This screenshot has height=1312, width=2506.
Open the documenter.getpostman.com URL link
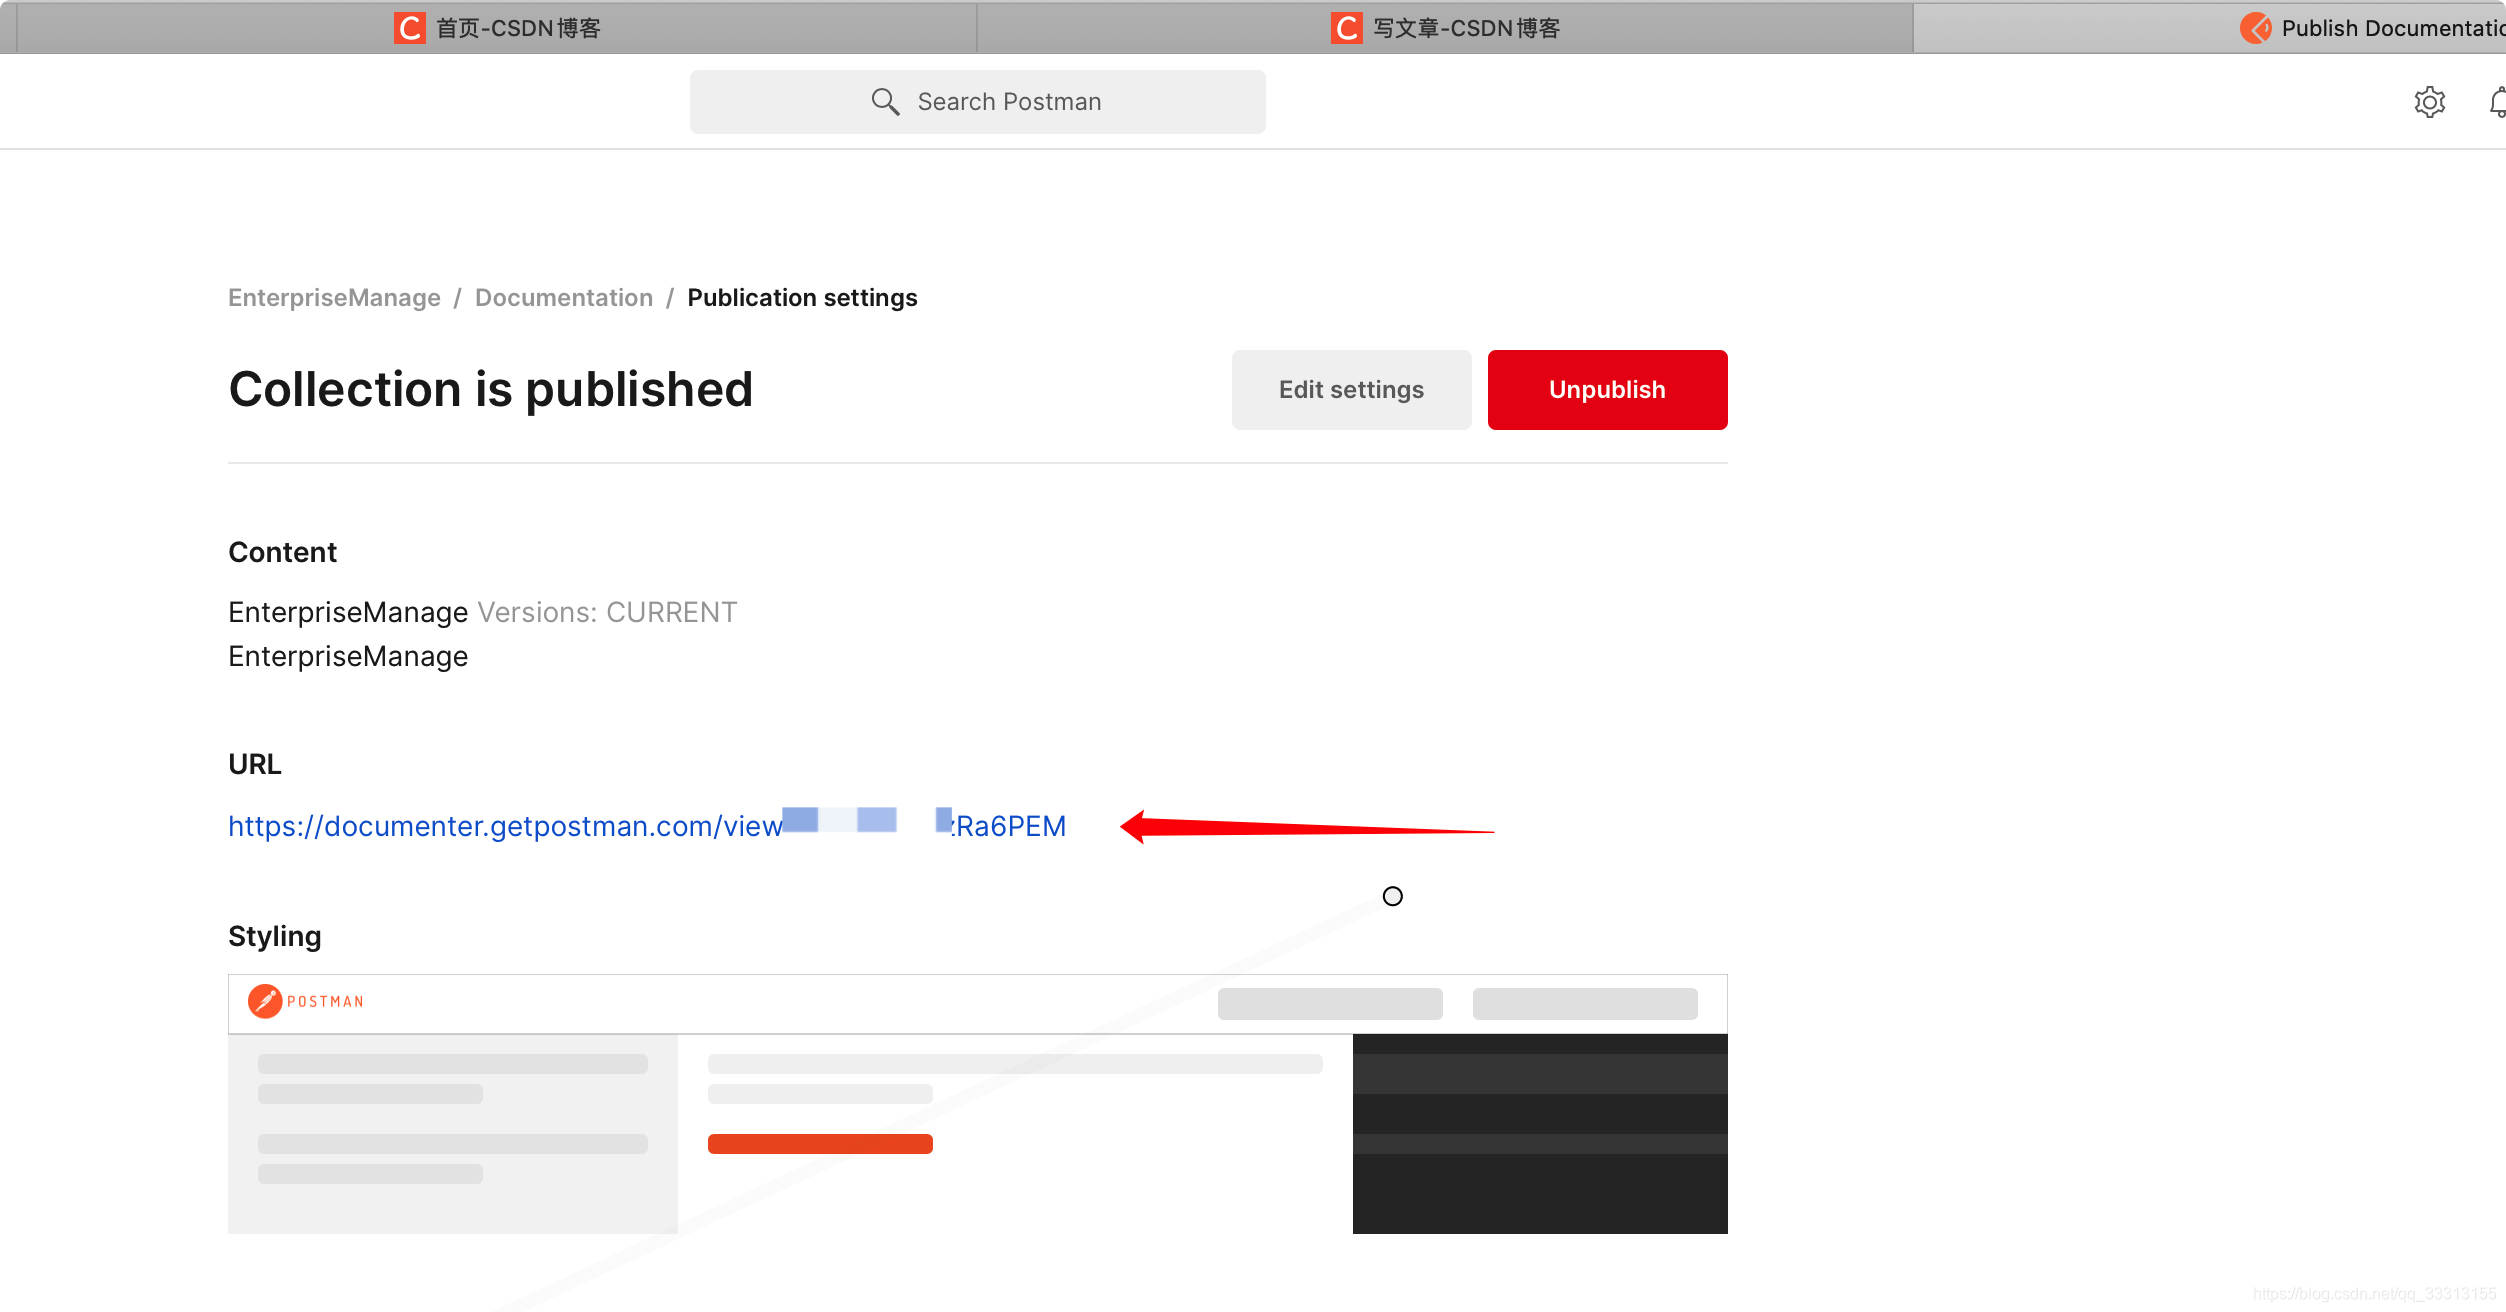pyautogui.click(x=647, y=826)
